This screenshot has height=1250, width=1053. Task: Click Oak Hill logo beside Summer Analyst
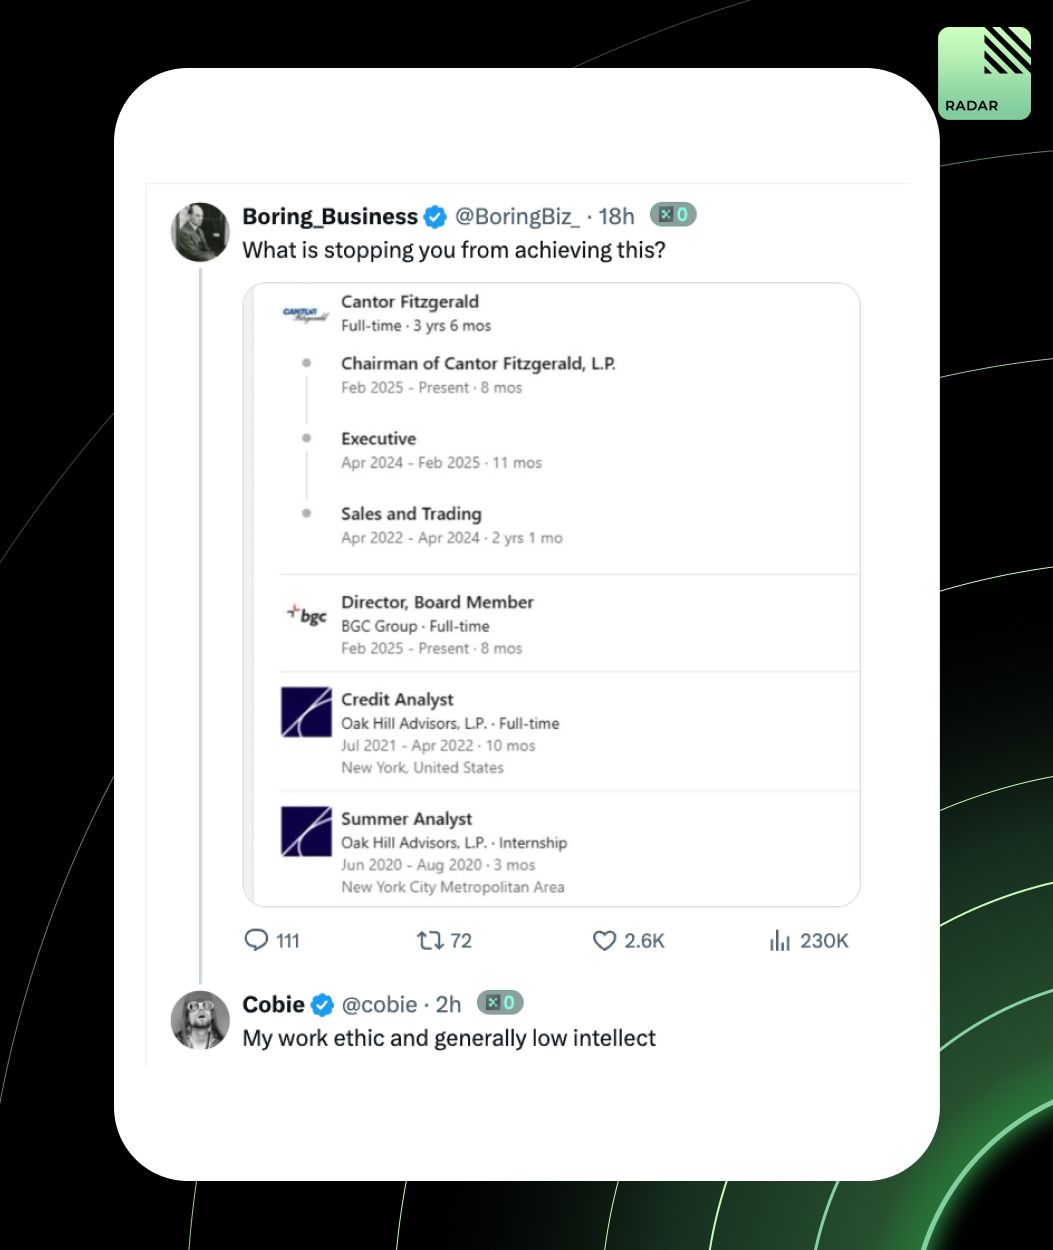click(x=306, y=831)
